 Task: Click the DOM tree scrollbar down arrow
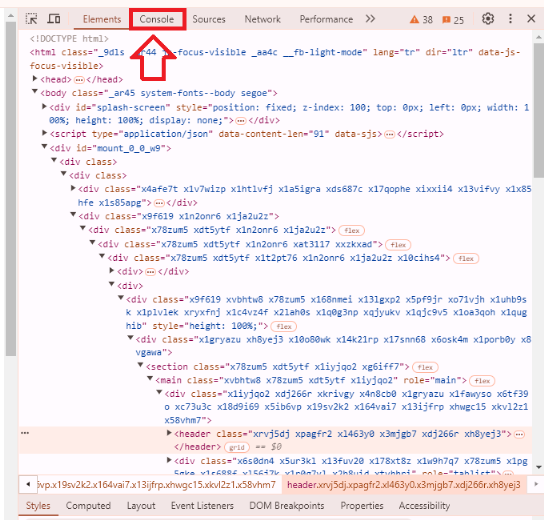(x=538, y=467)
